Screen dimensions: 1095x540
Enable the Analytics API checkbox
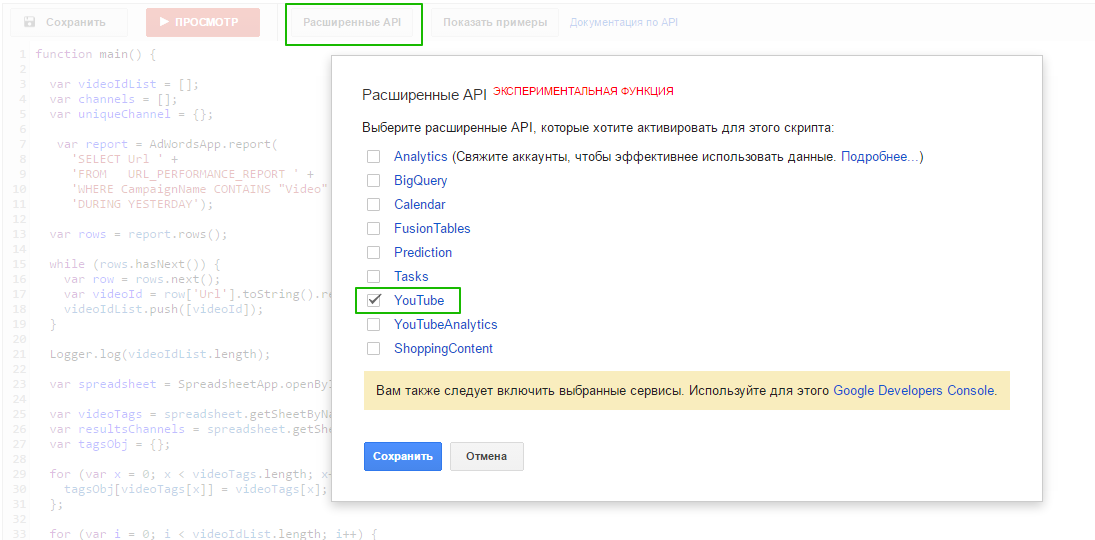click(374, 156)
